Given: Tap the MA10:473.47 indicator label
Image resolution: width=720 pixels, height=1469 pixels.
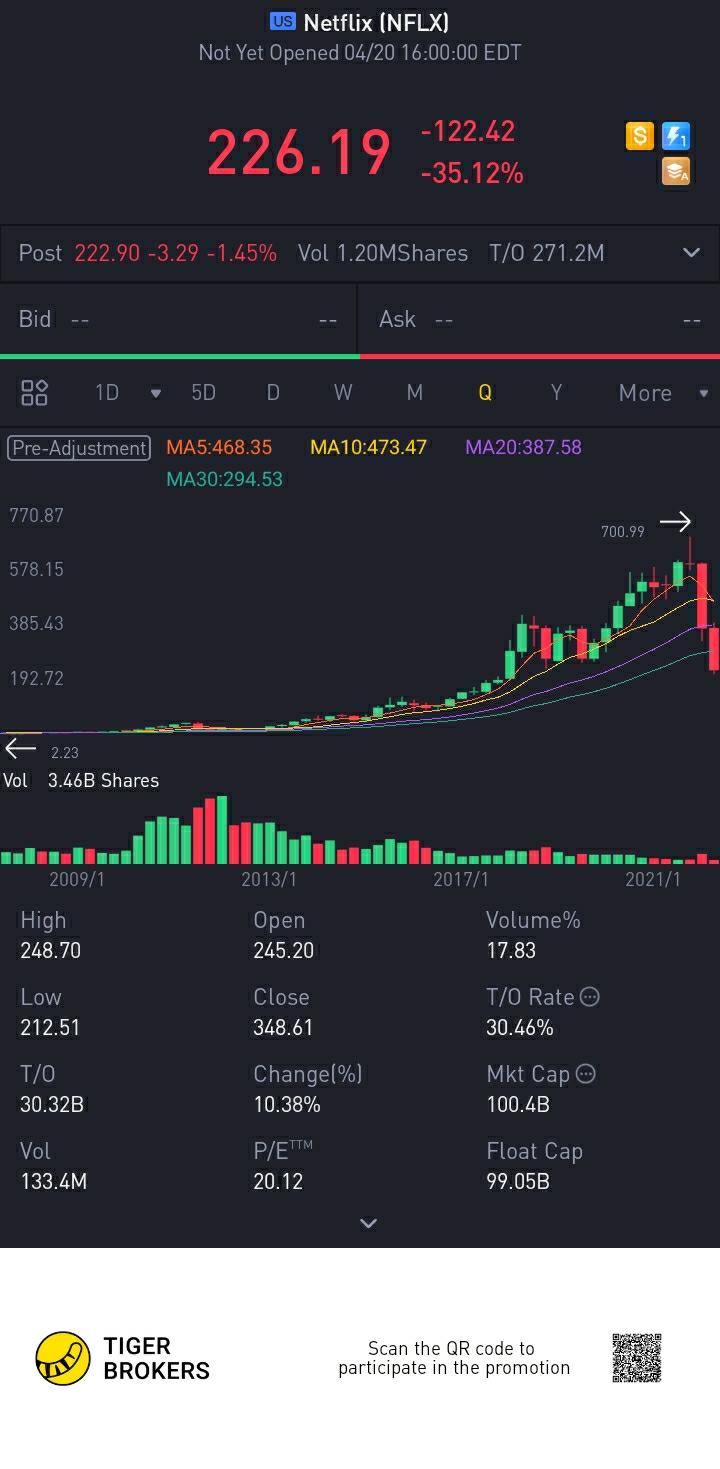Looking at the screenshot, I should [368, 447].
